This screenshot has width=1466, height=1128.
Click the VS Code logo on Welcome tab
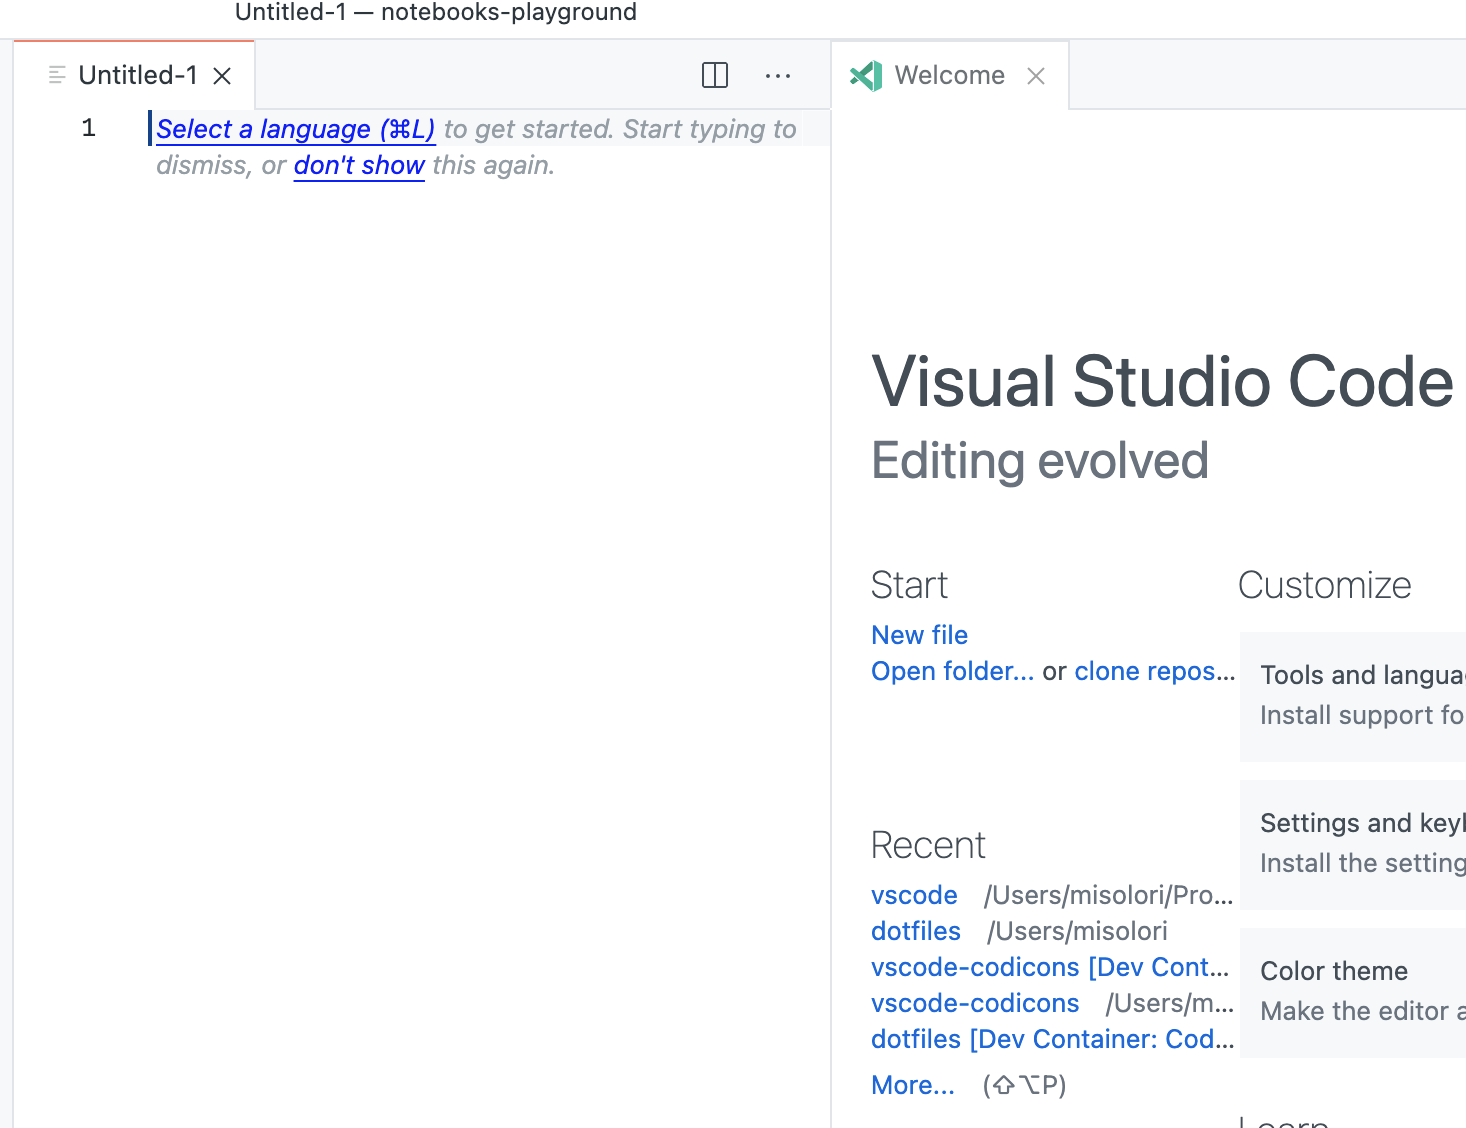(866, 74)
